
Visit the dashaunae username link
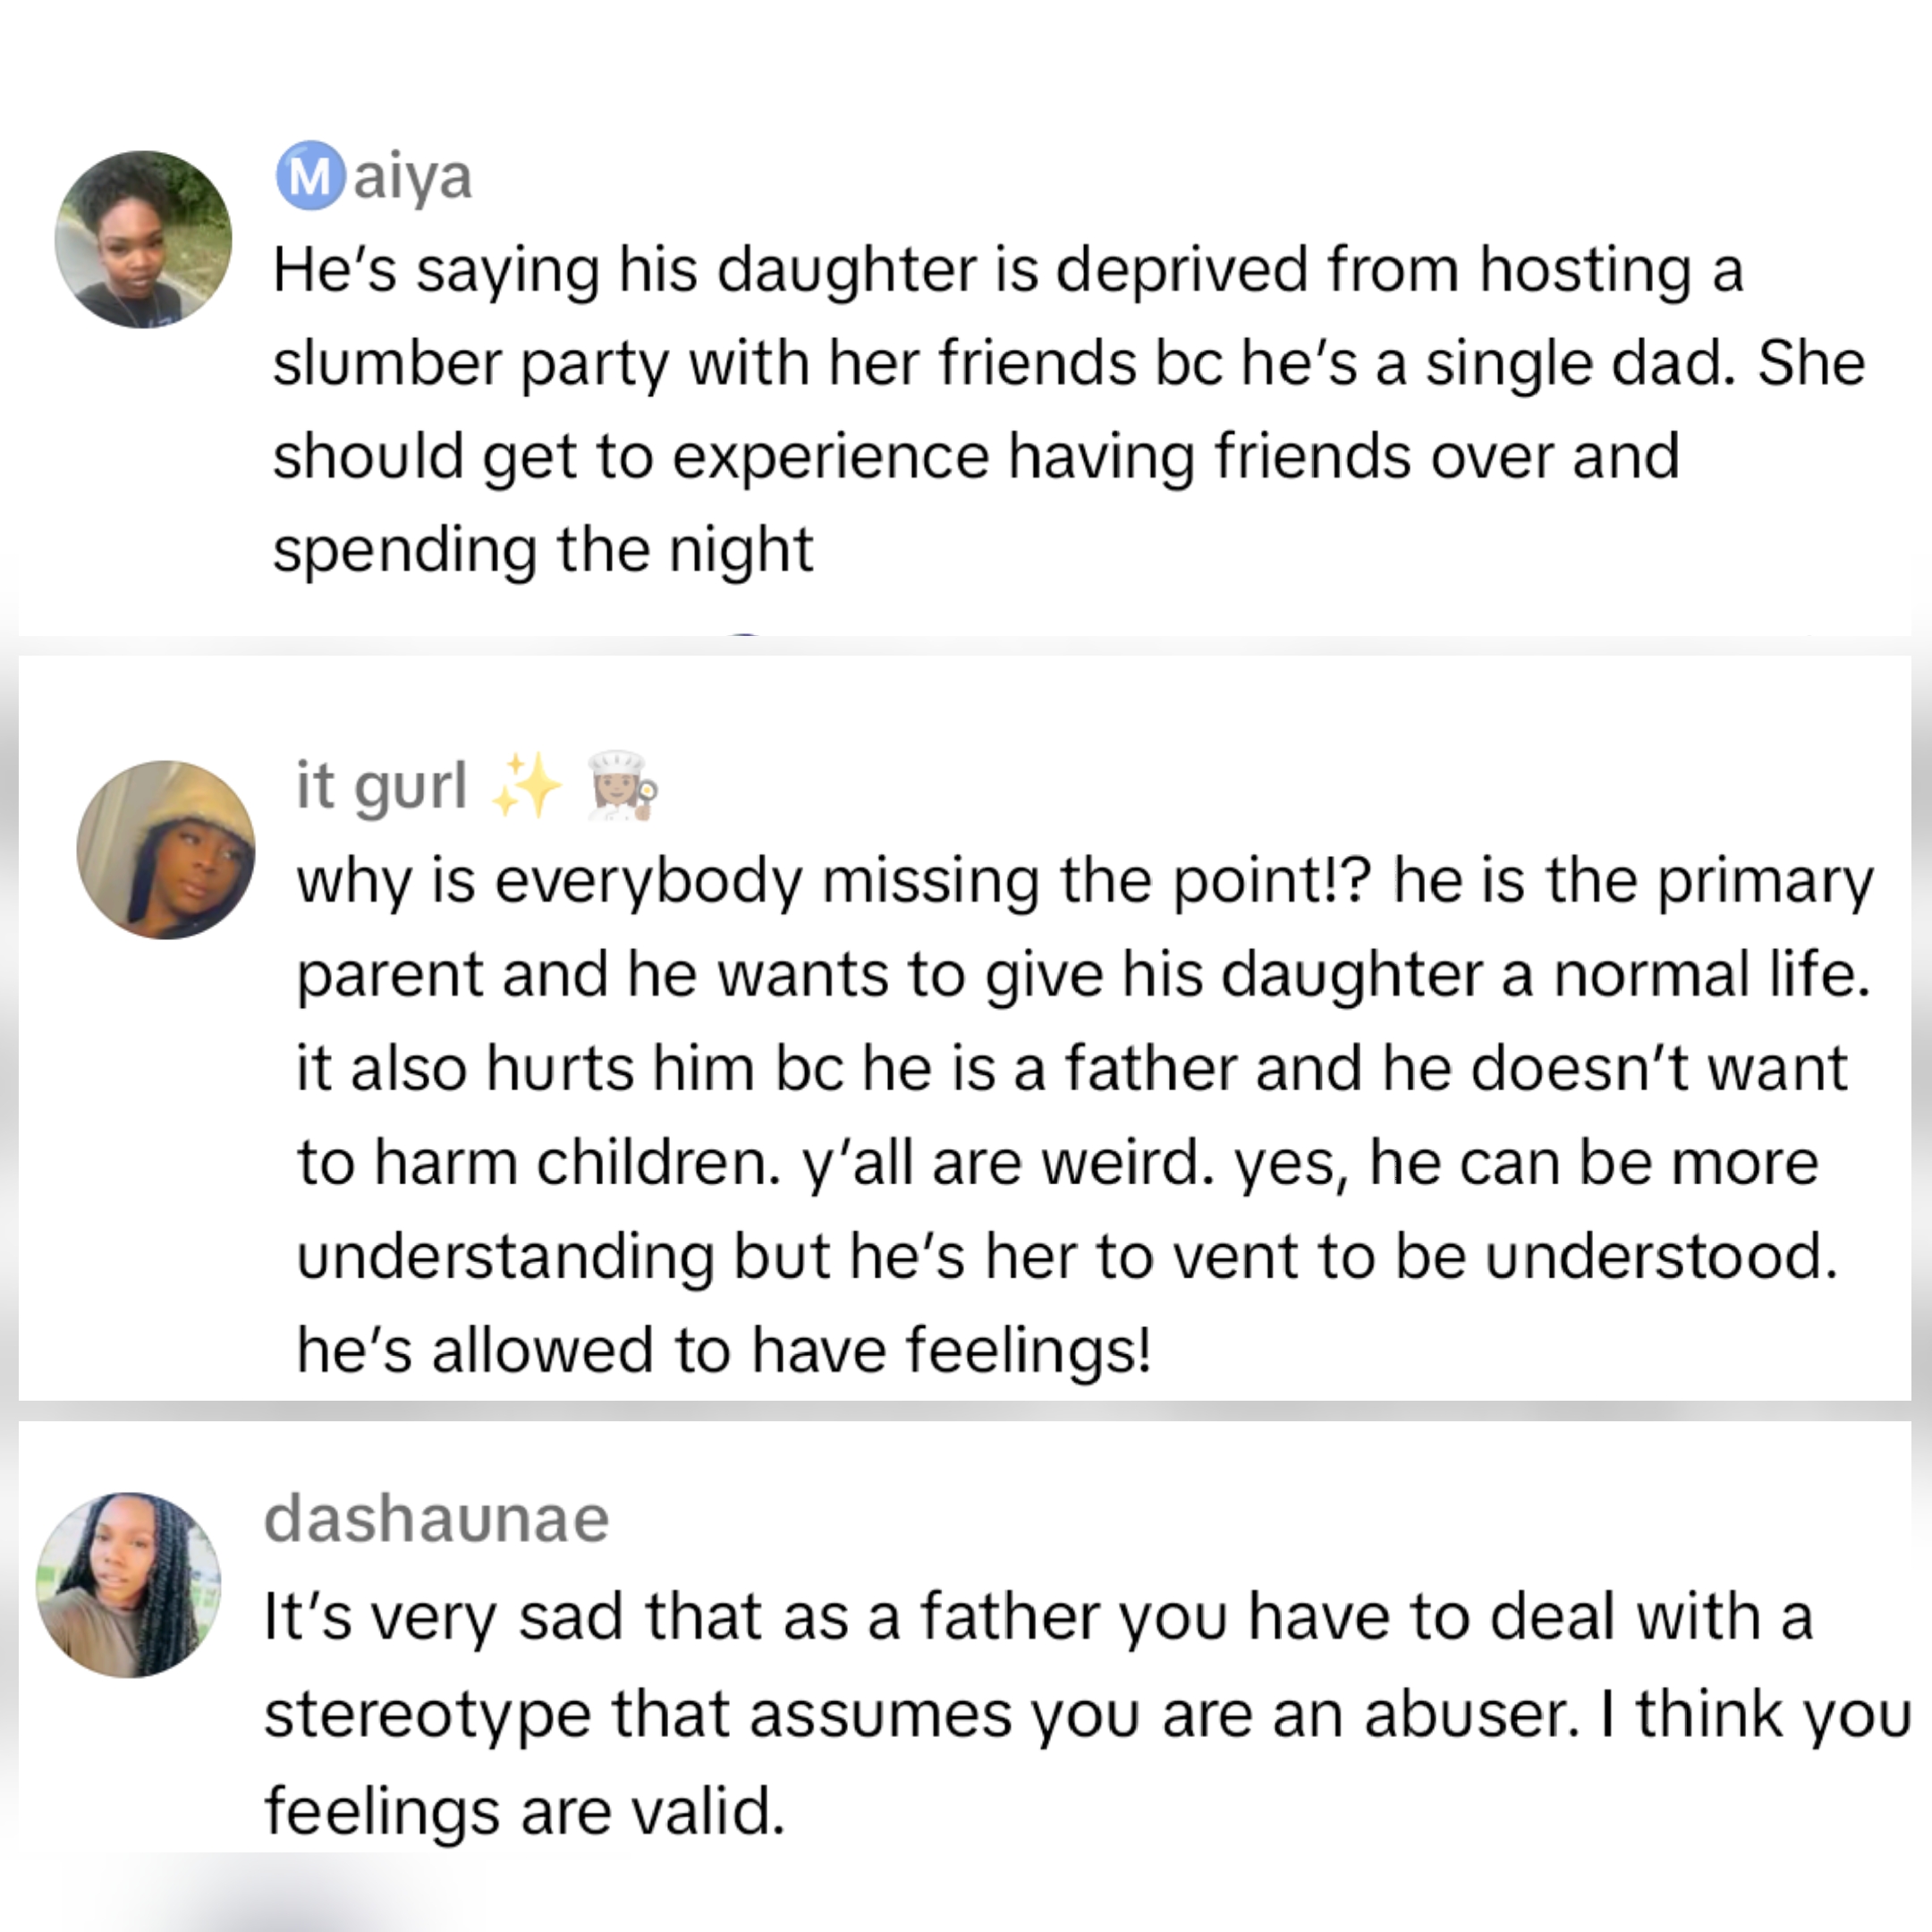click(x=436, y=1519)
